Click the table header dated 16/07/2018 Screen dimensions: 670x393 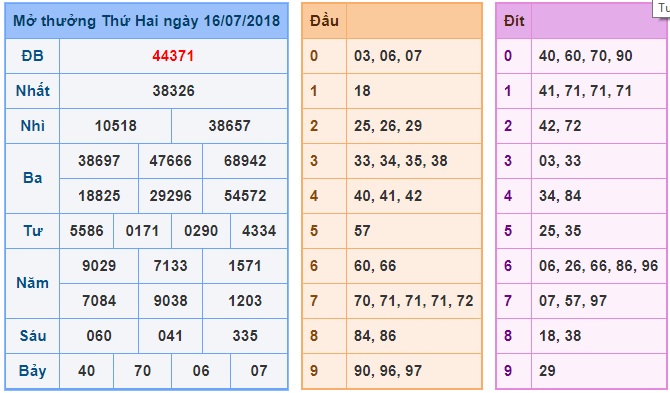point(147,21)
